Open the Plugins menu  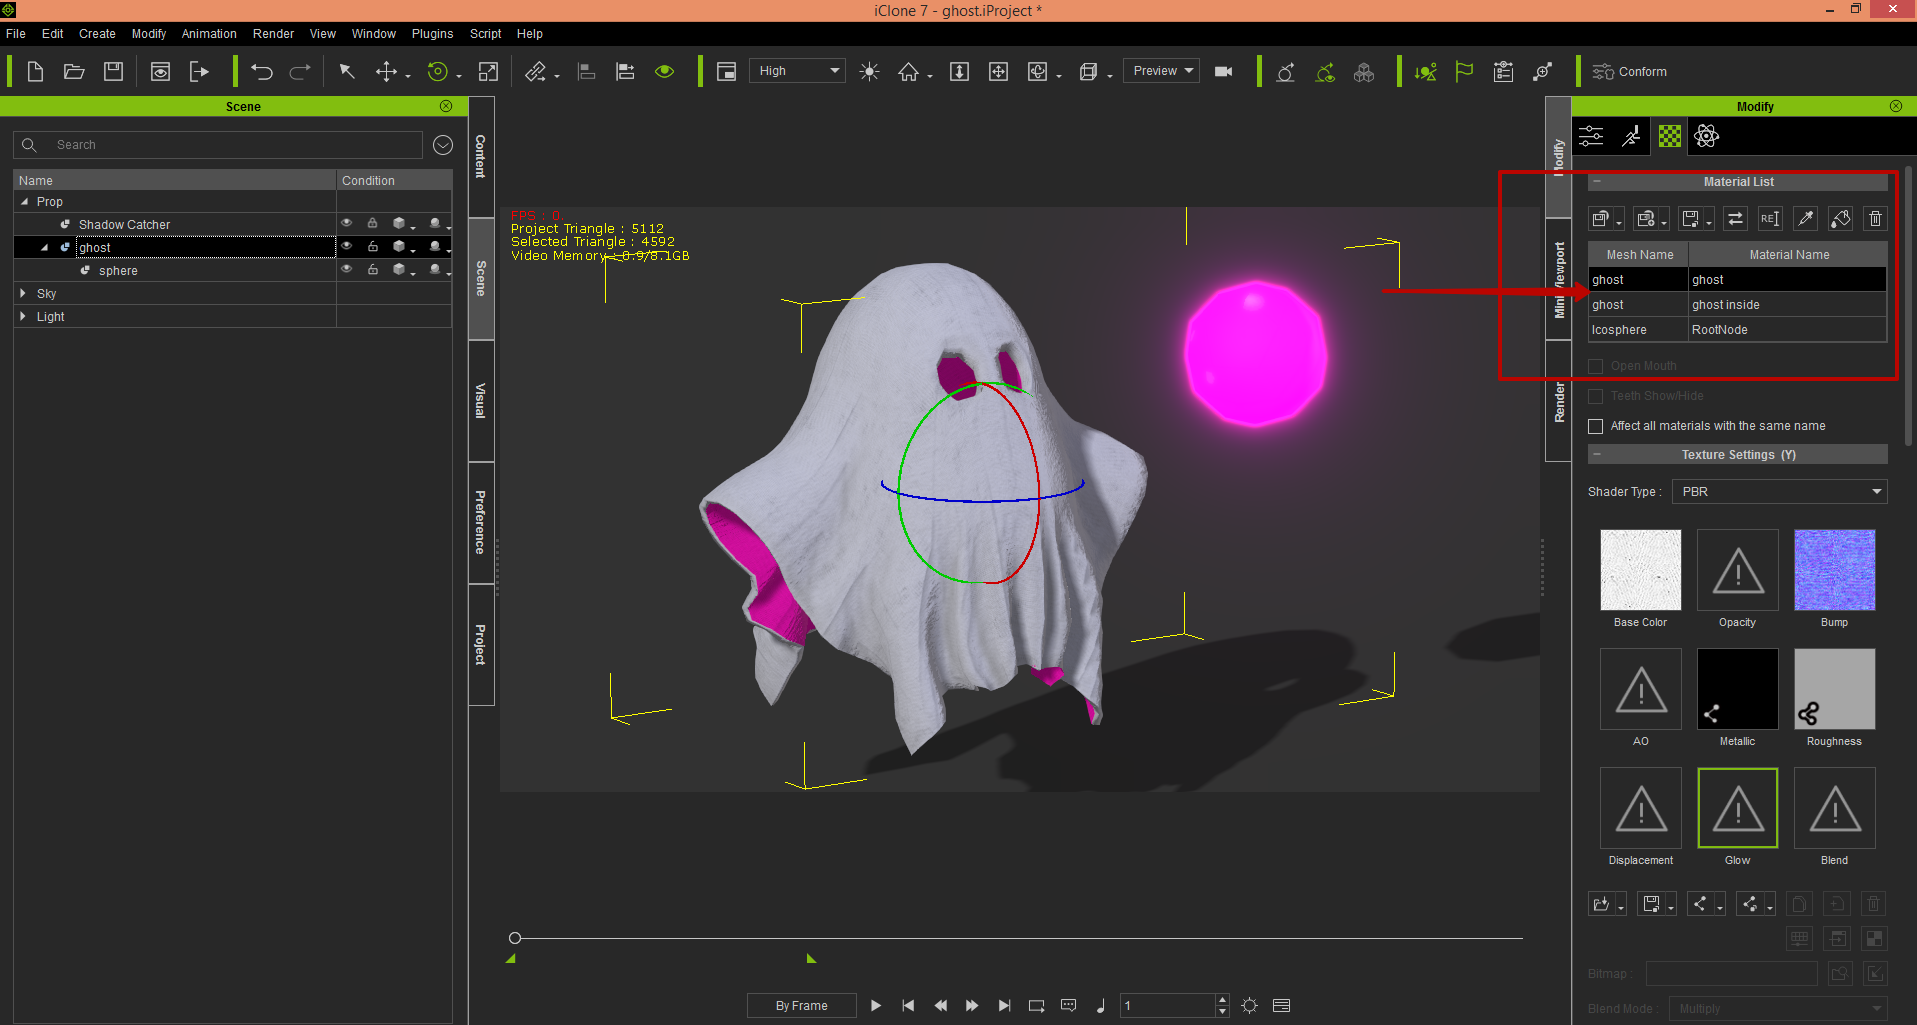click(432, 34)
